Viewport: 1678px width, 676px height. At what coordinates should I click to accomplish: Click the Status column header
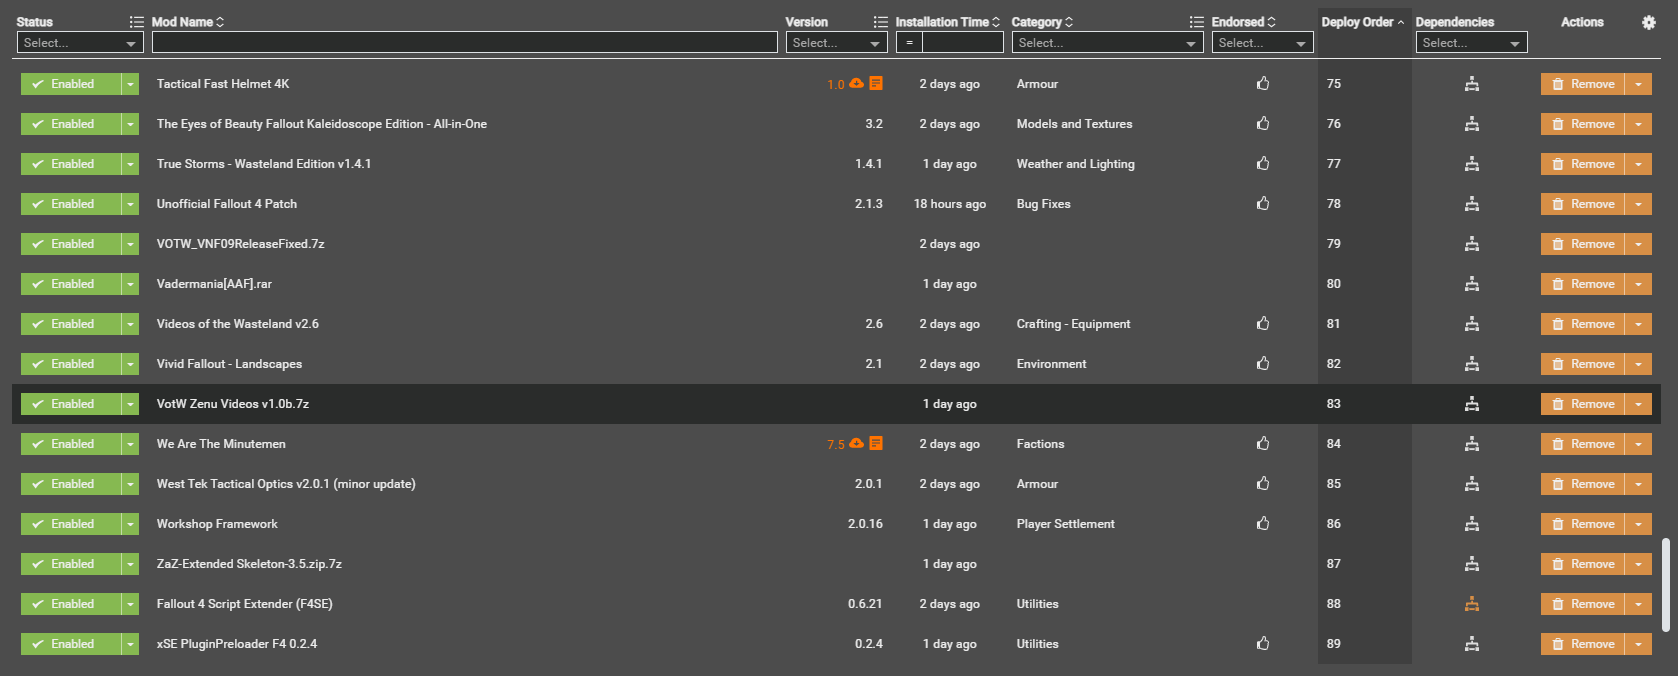(35, 22)
